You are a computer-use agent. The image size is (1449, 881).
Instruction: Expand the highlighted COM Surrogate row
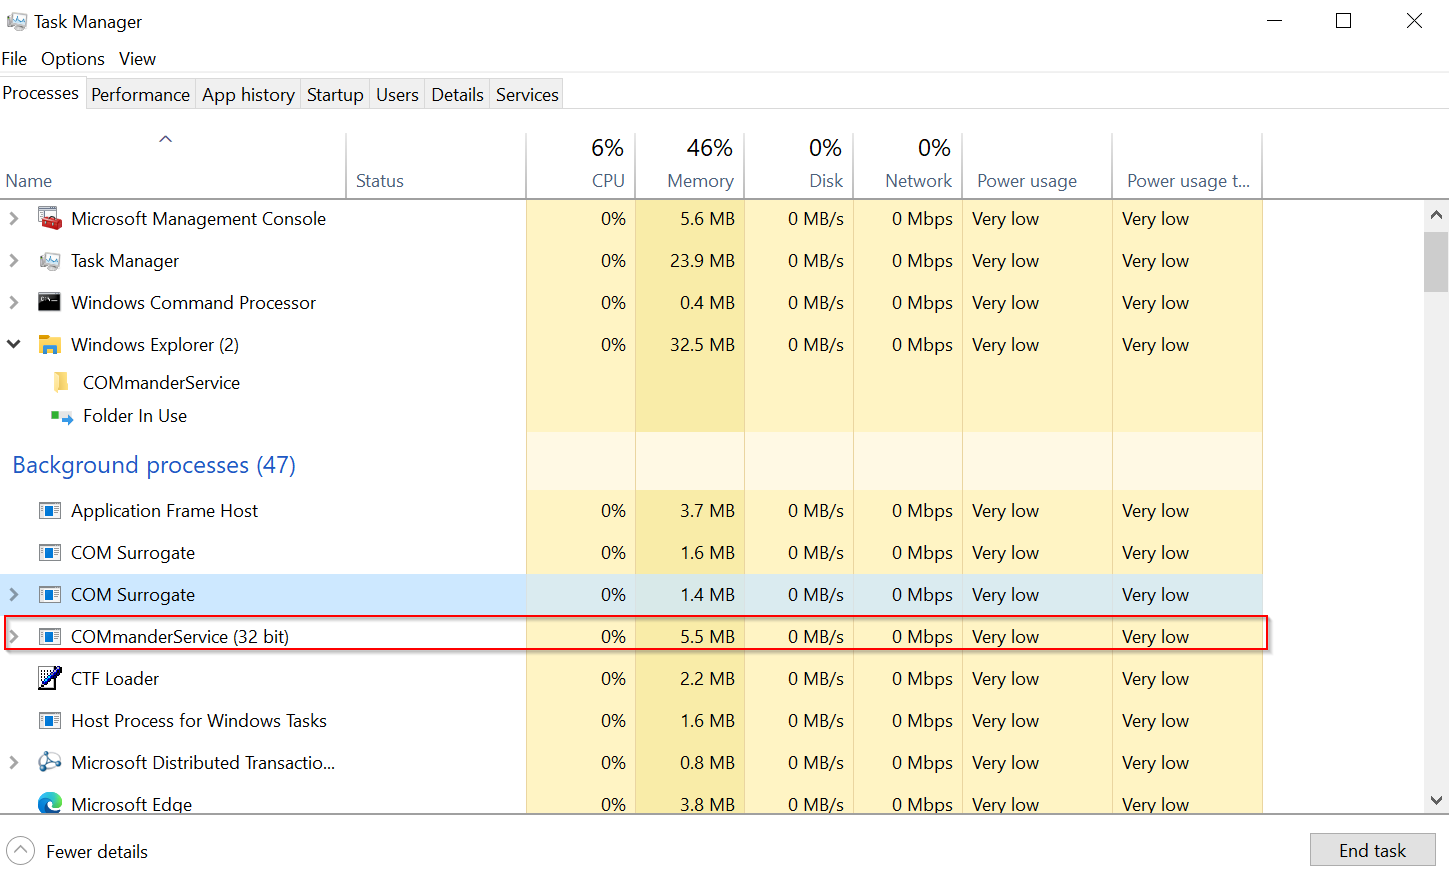(x=14, y=594)
